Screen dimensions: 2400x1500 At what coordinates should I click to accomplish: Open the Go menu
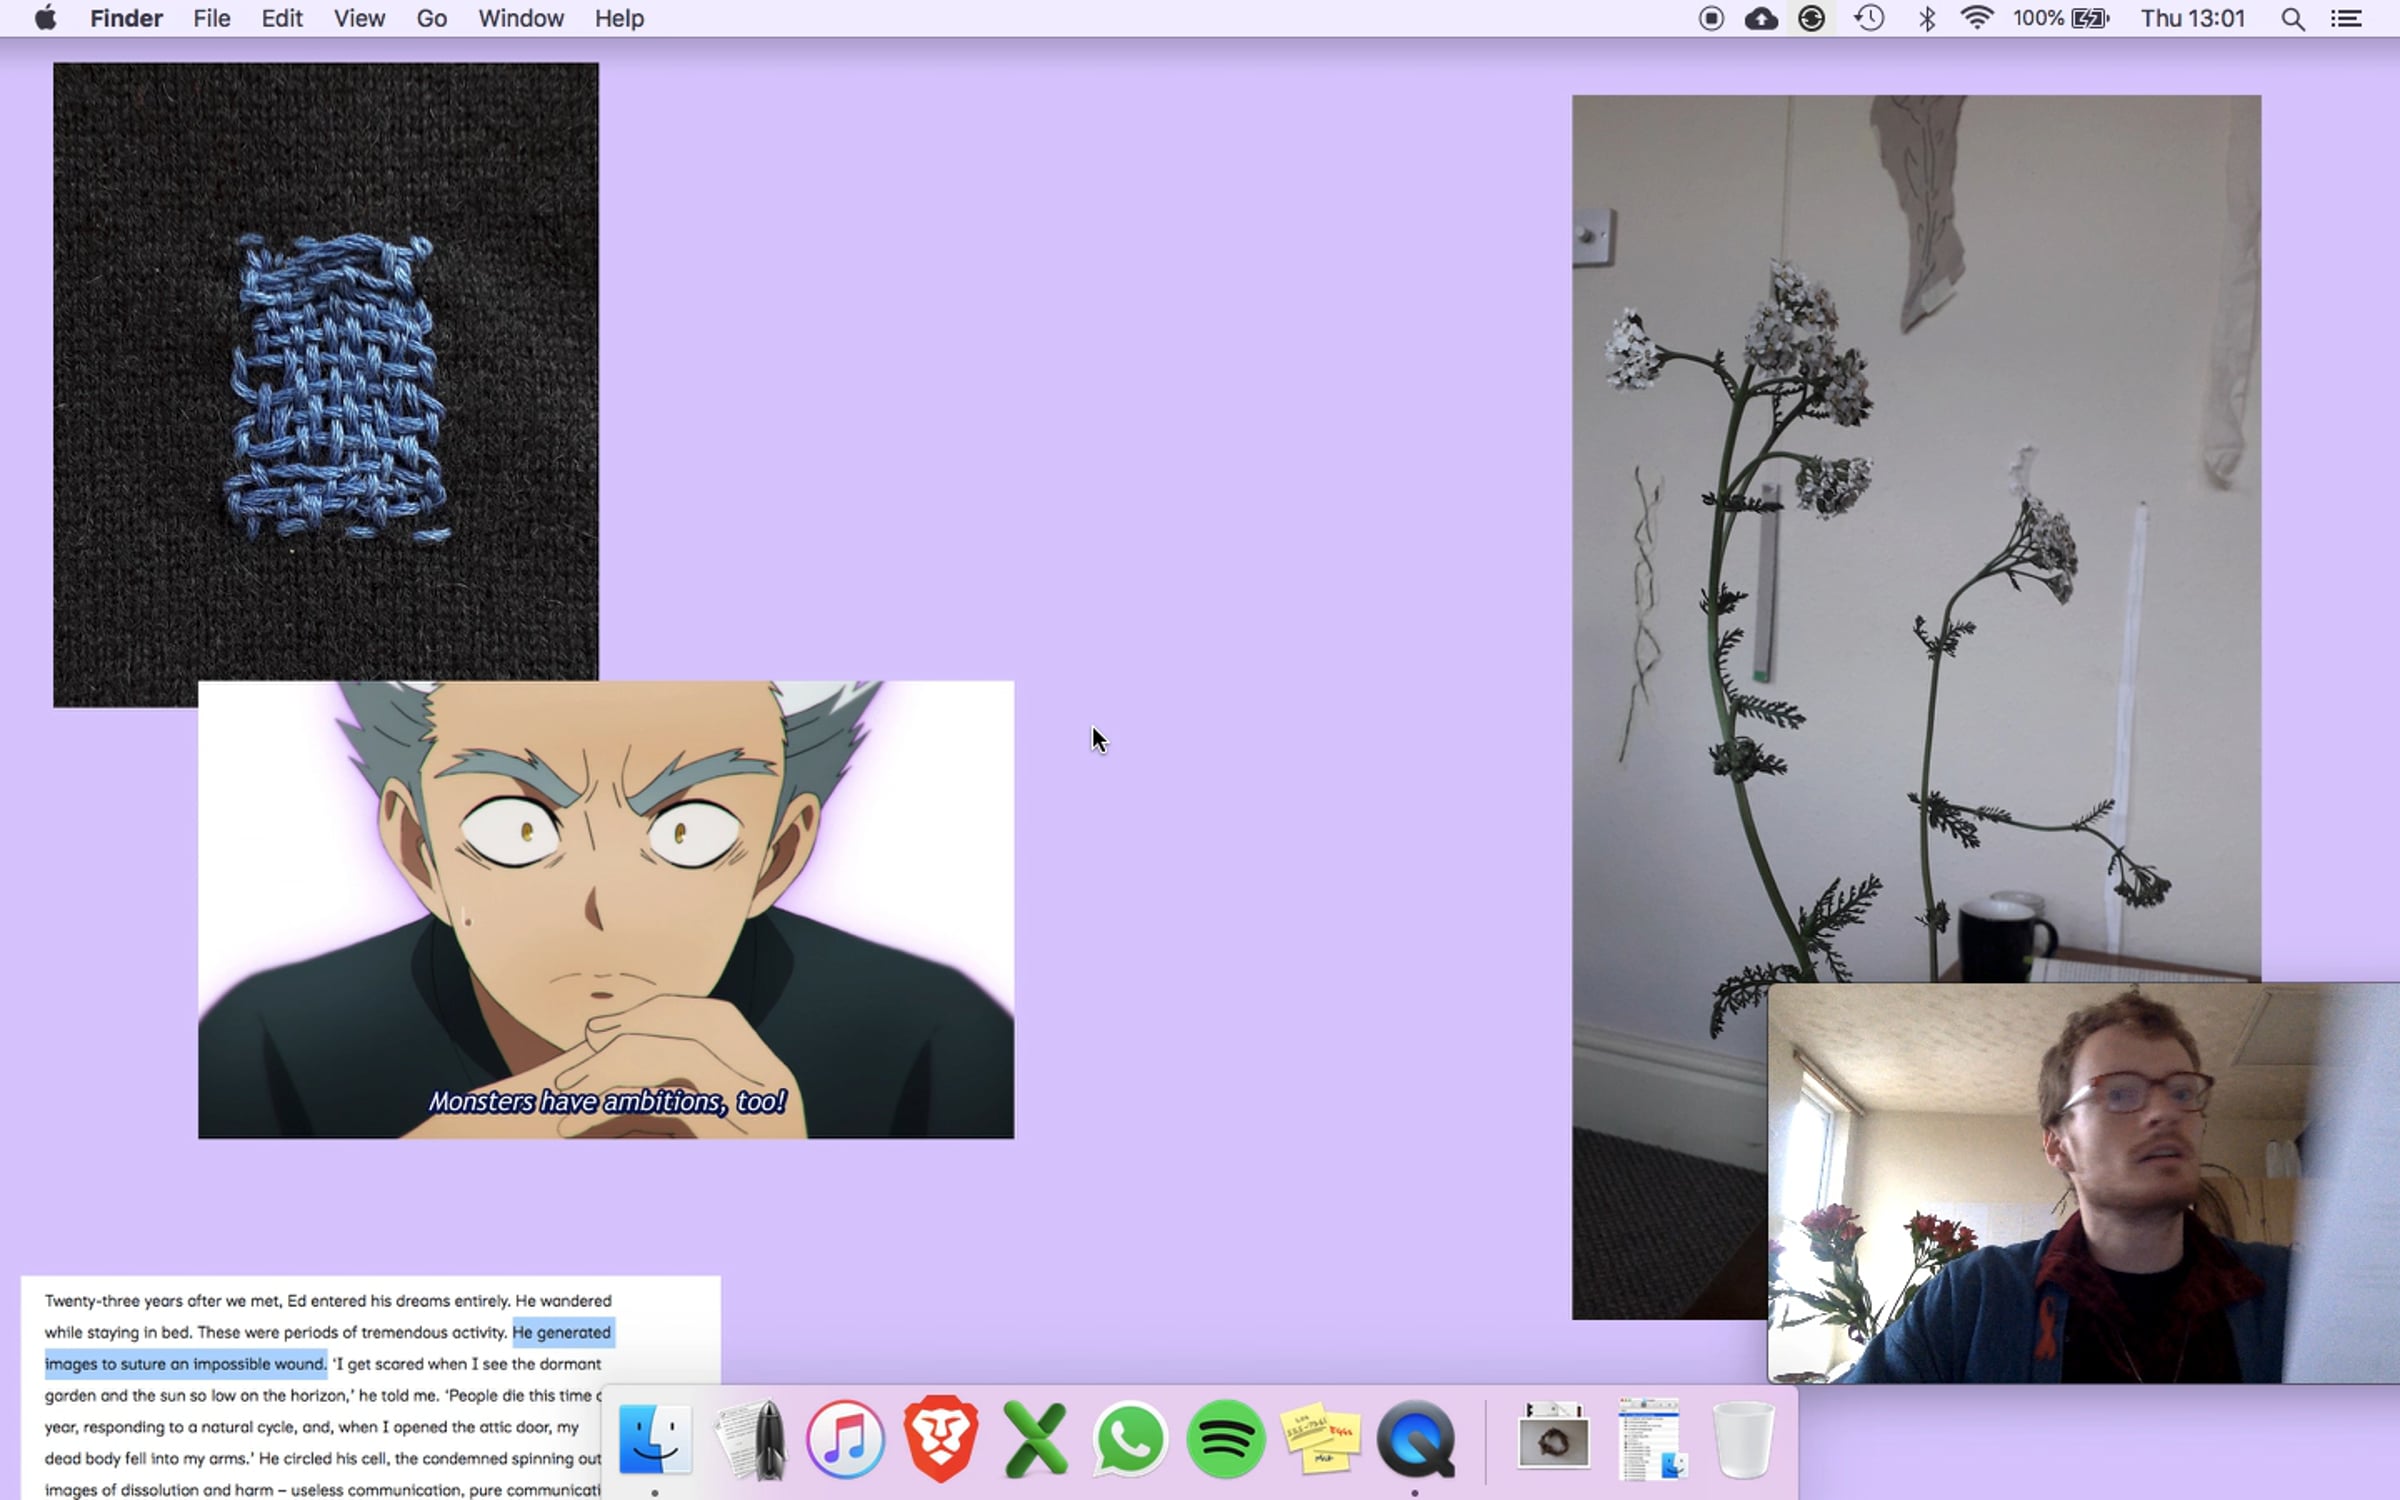pyautogui.click(x=432, y=18)
